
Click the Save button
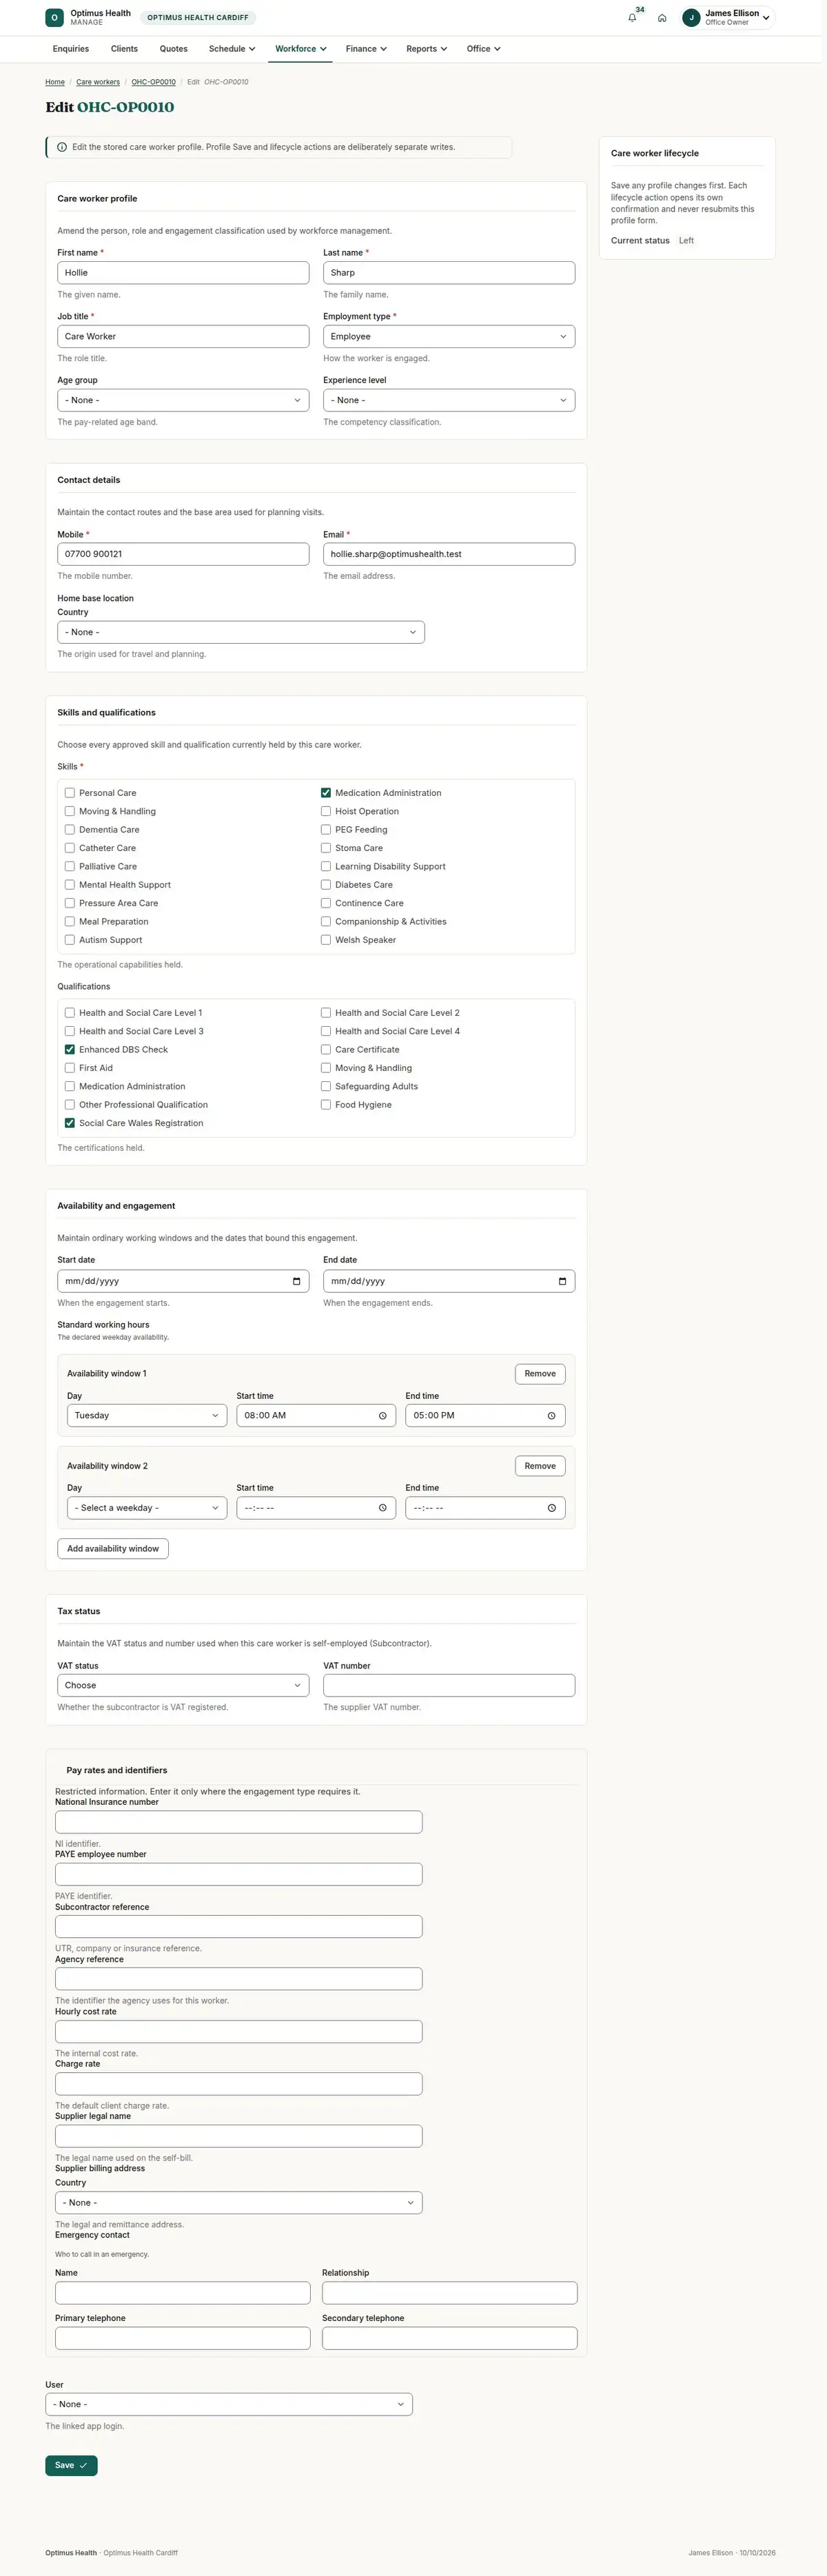pyautogui.click(x=71, y=2465)
